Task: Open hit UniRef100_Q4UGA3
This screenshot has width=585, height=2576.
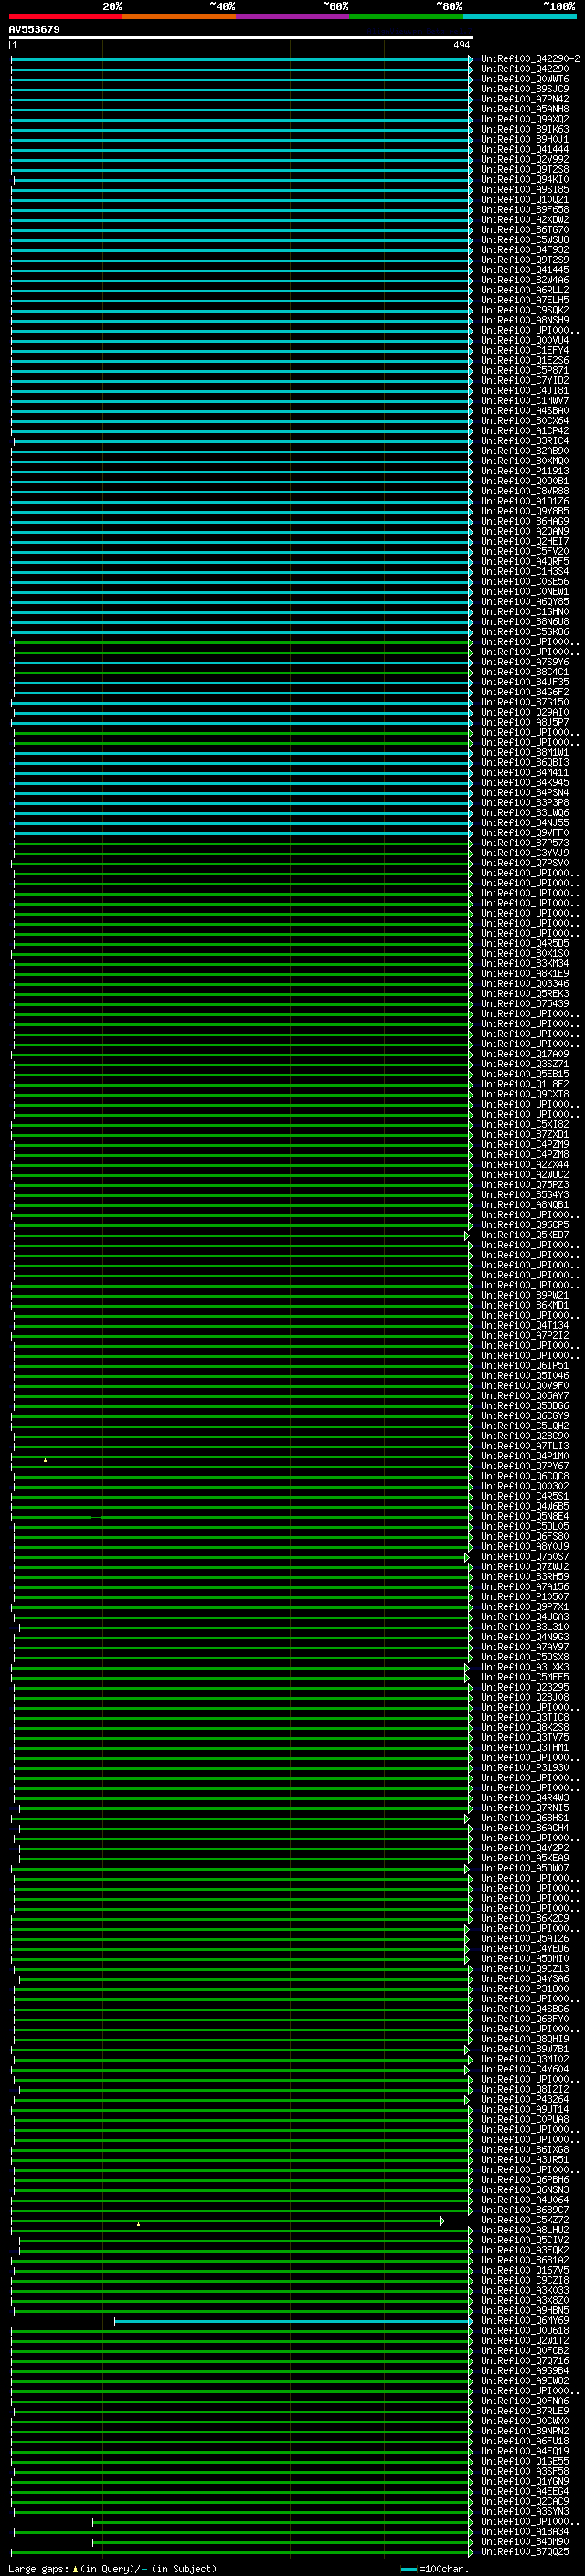Action: [525, 1617]
